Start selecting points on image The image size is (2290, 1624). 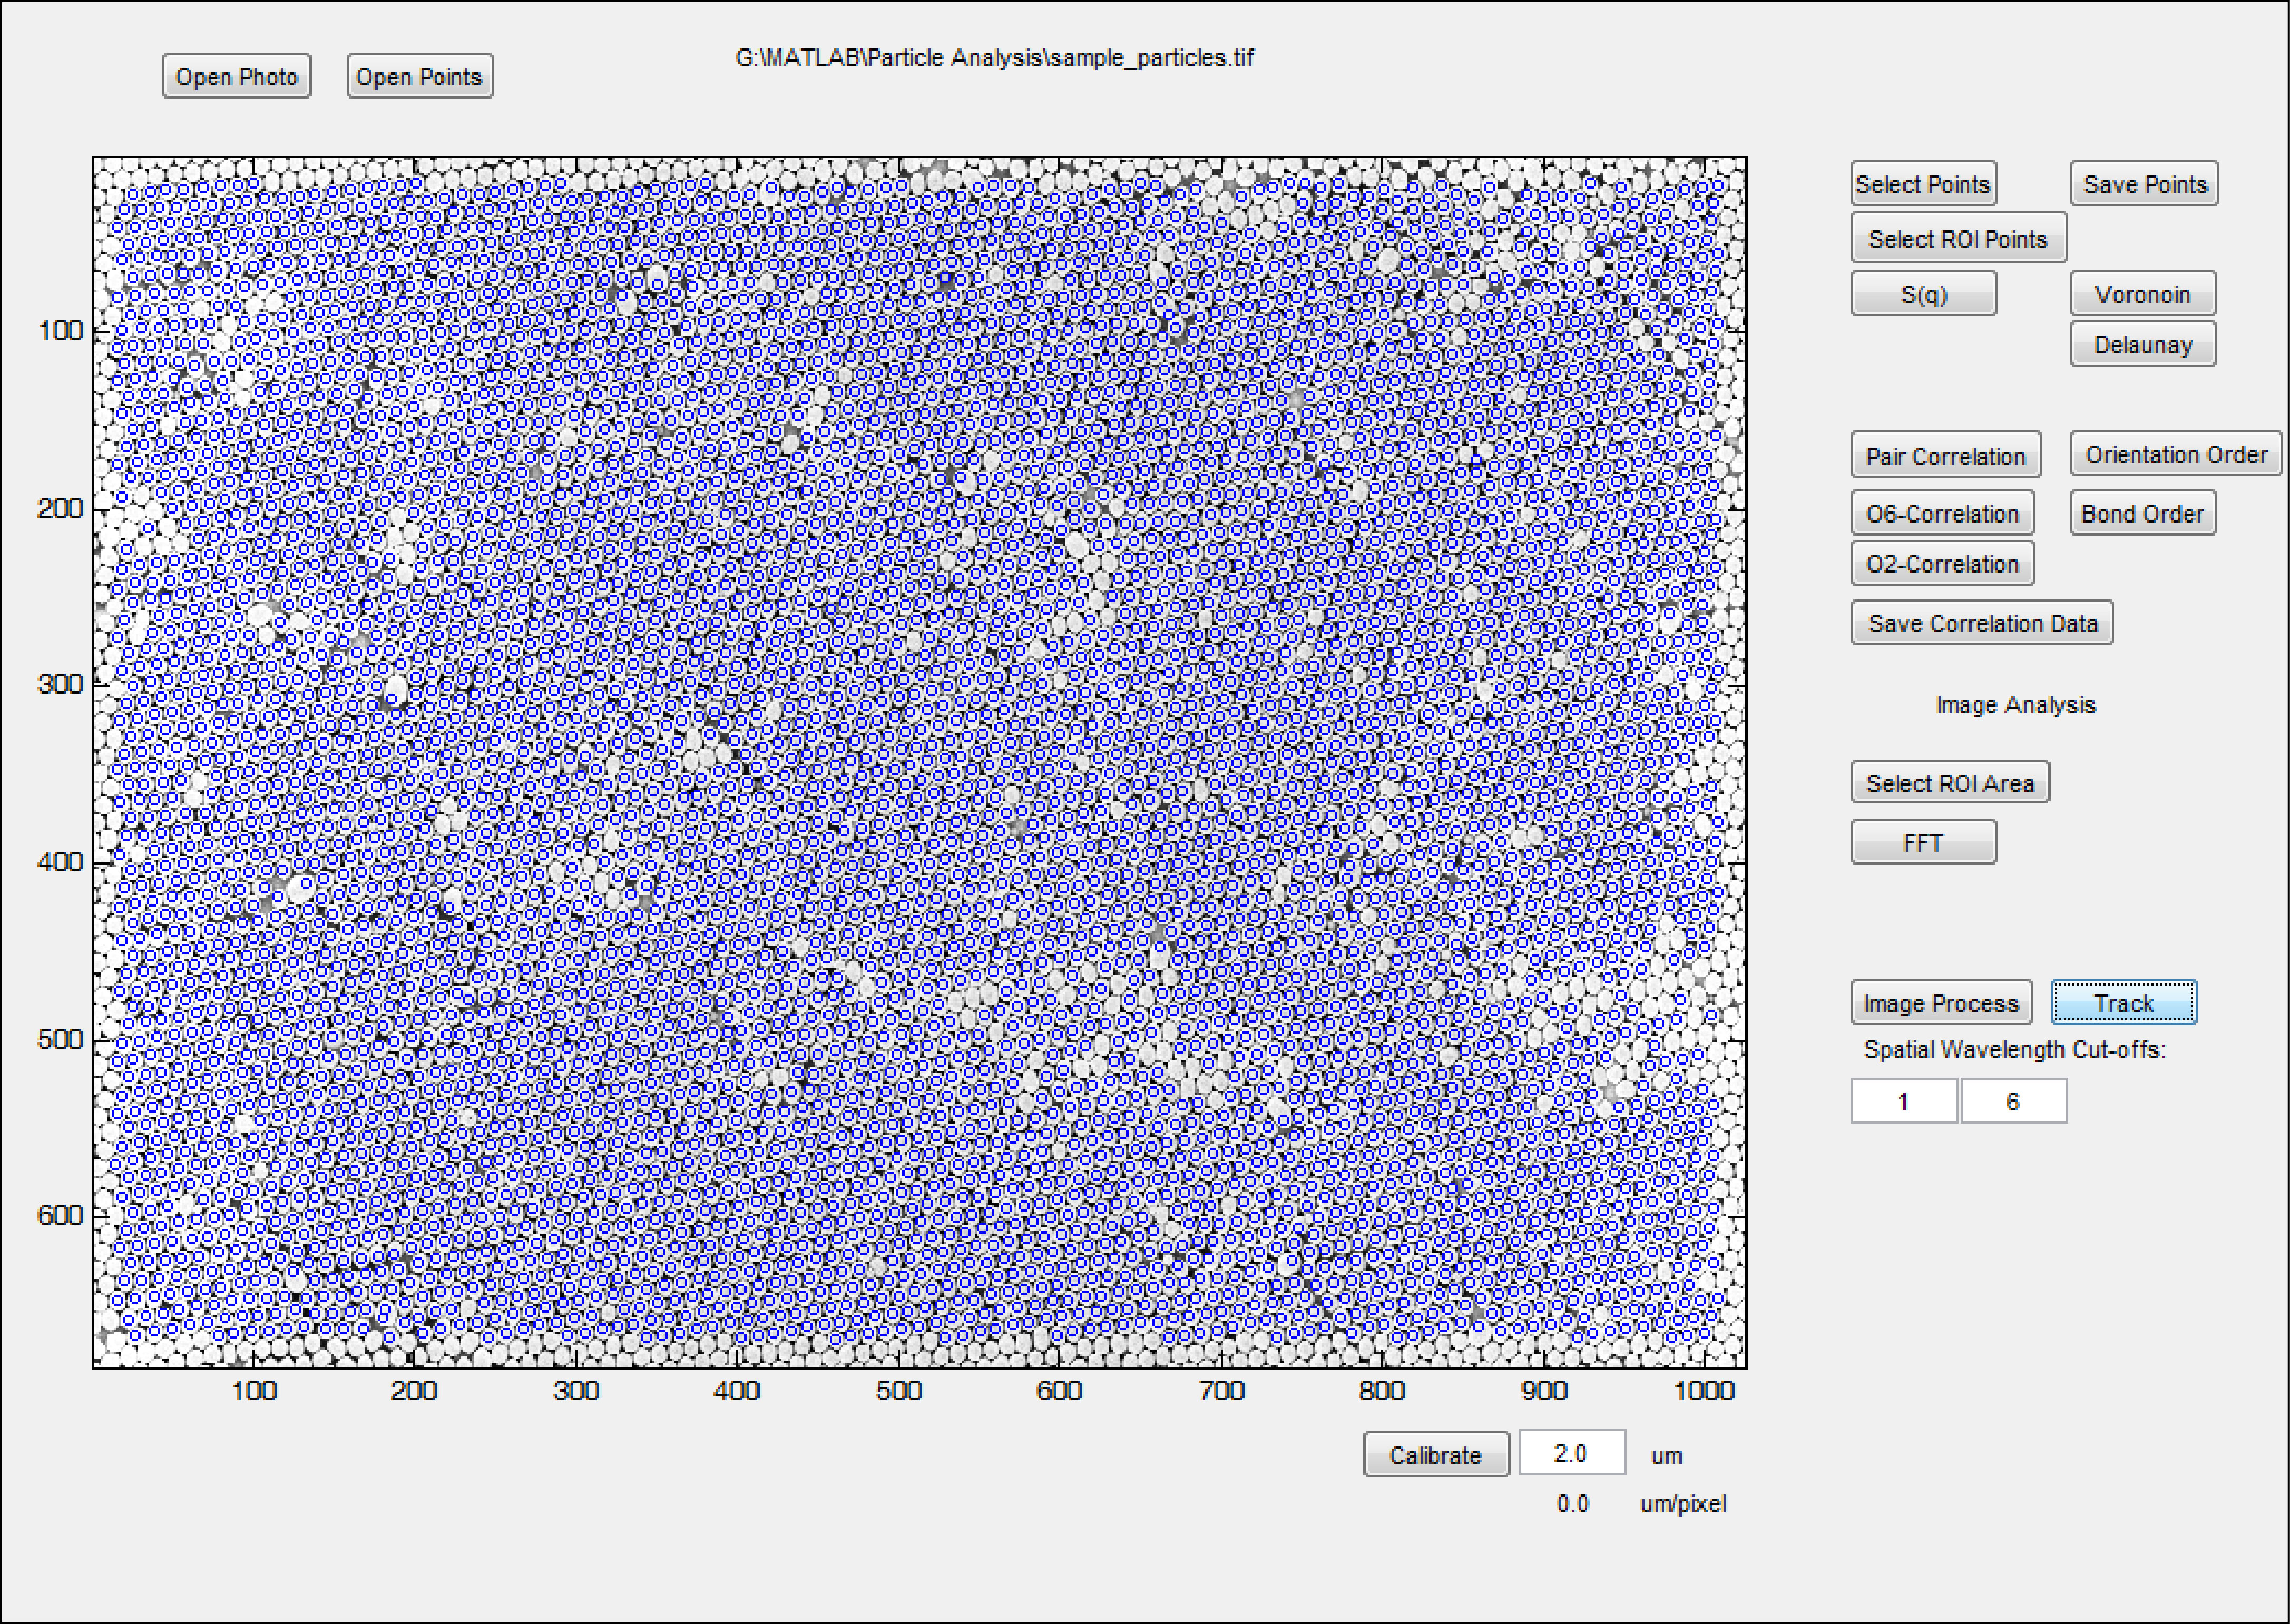1923,184
